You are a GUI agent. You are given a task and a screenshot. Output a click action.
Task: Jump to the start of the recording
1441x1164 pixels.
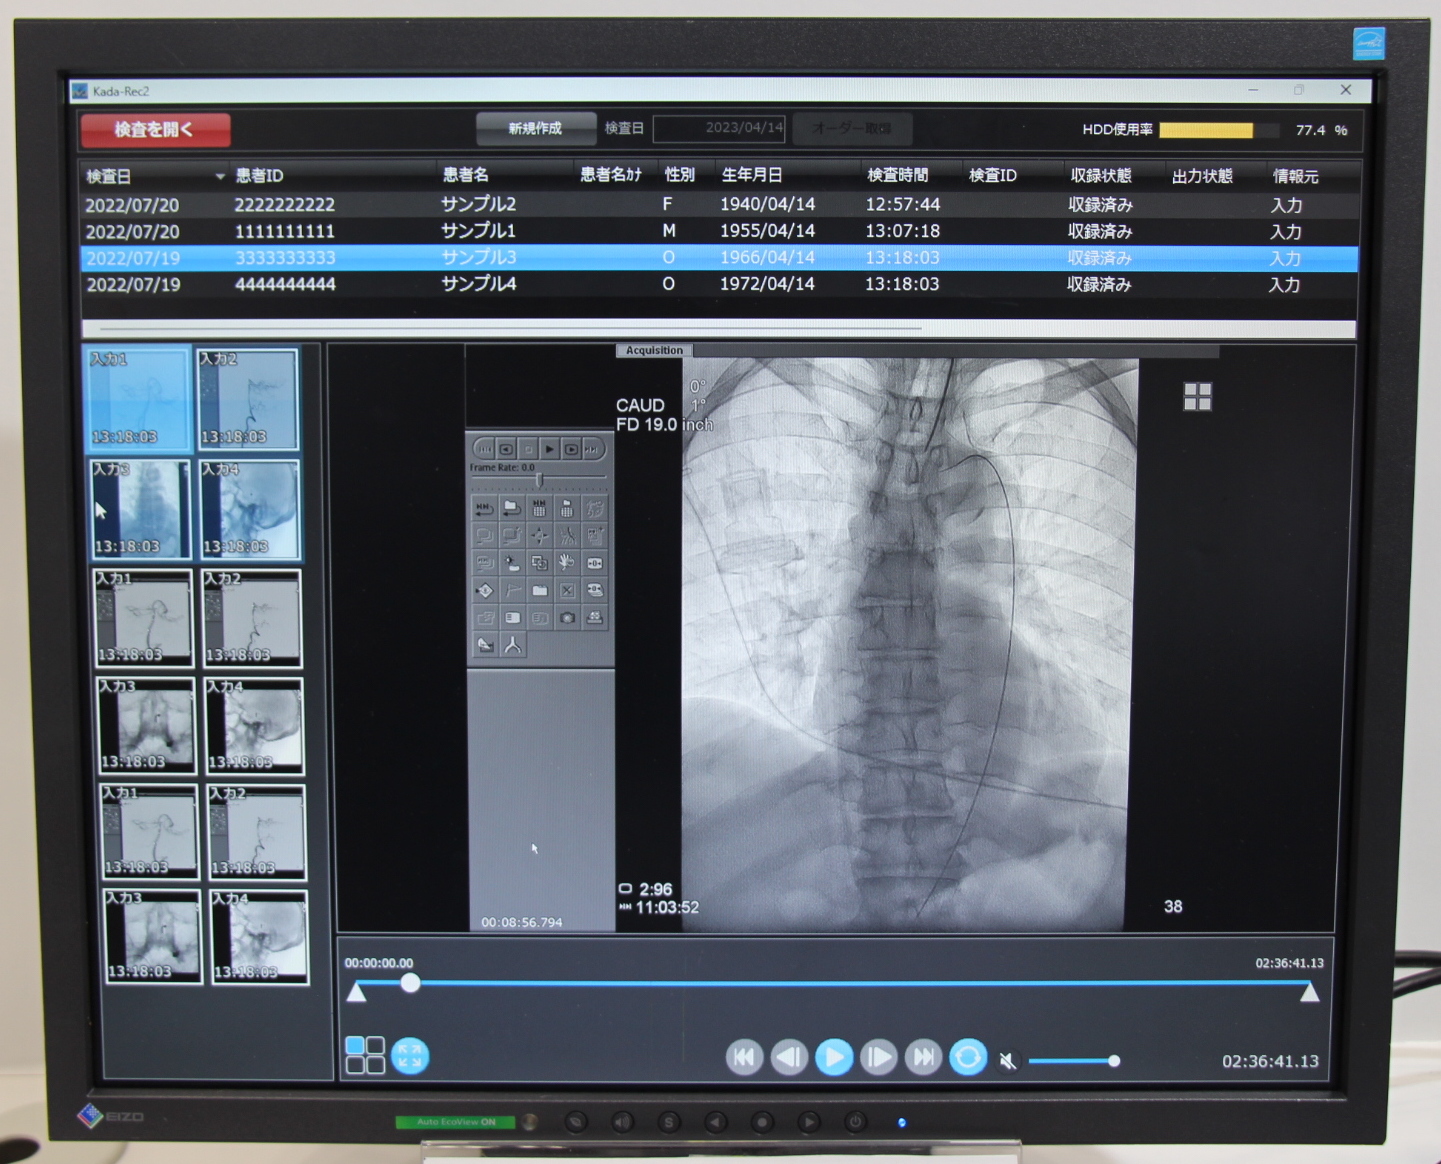point(744,1057)
